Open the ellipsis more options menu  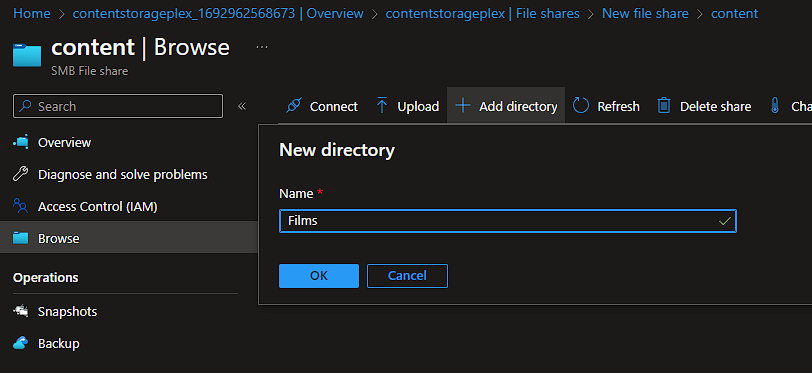pos(262,47)
